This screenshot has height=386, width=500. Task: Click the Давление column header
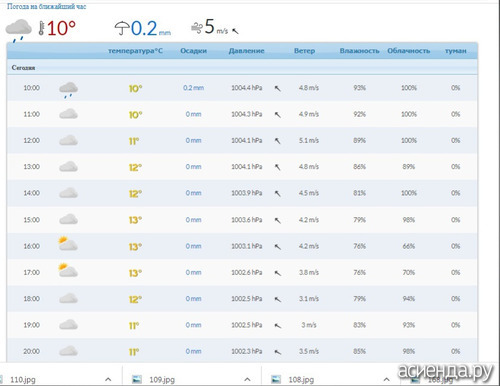[x=247, y=51]
